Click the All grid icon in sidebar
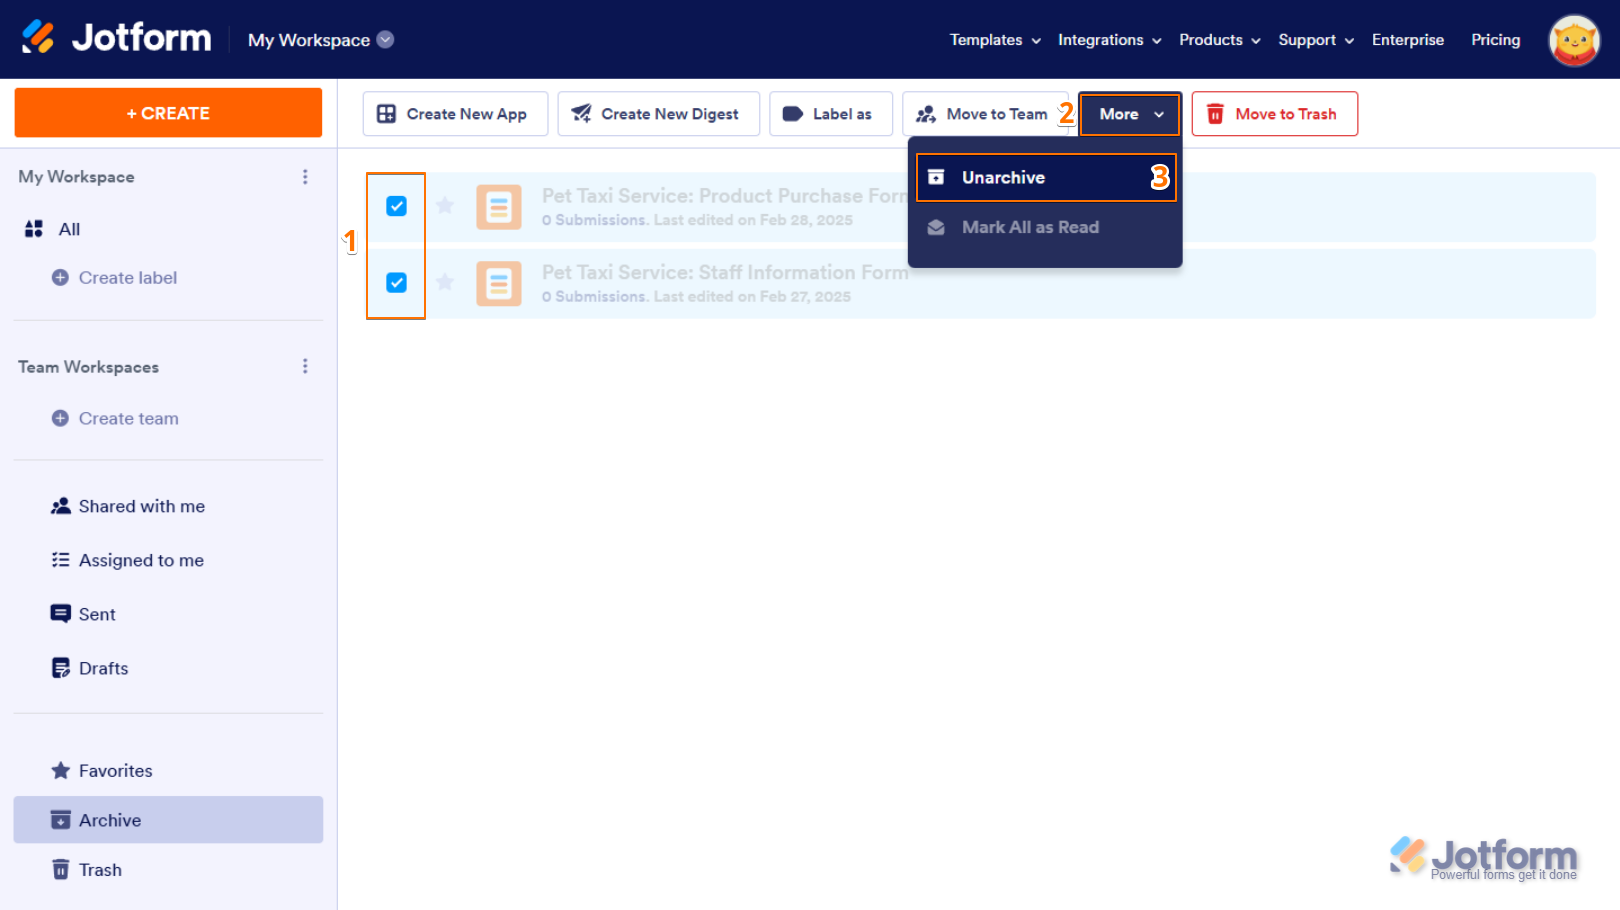The width and height of the screenshot is (1620, 910). (34, 229)
